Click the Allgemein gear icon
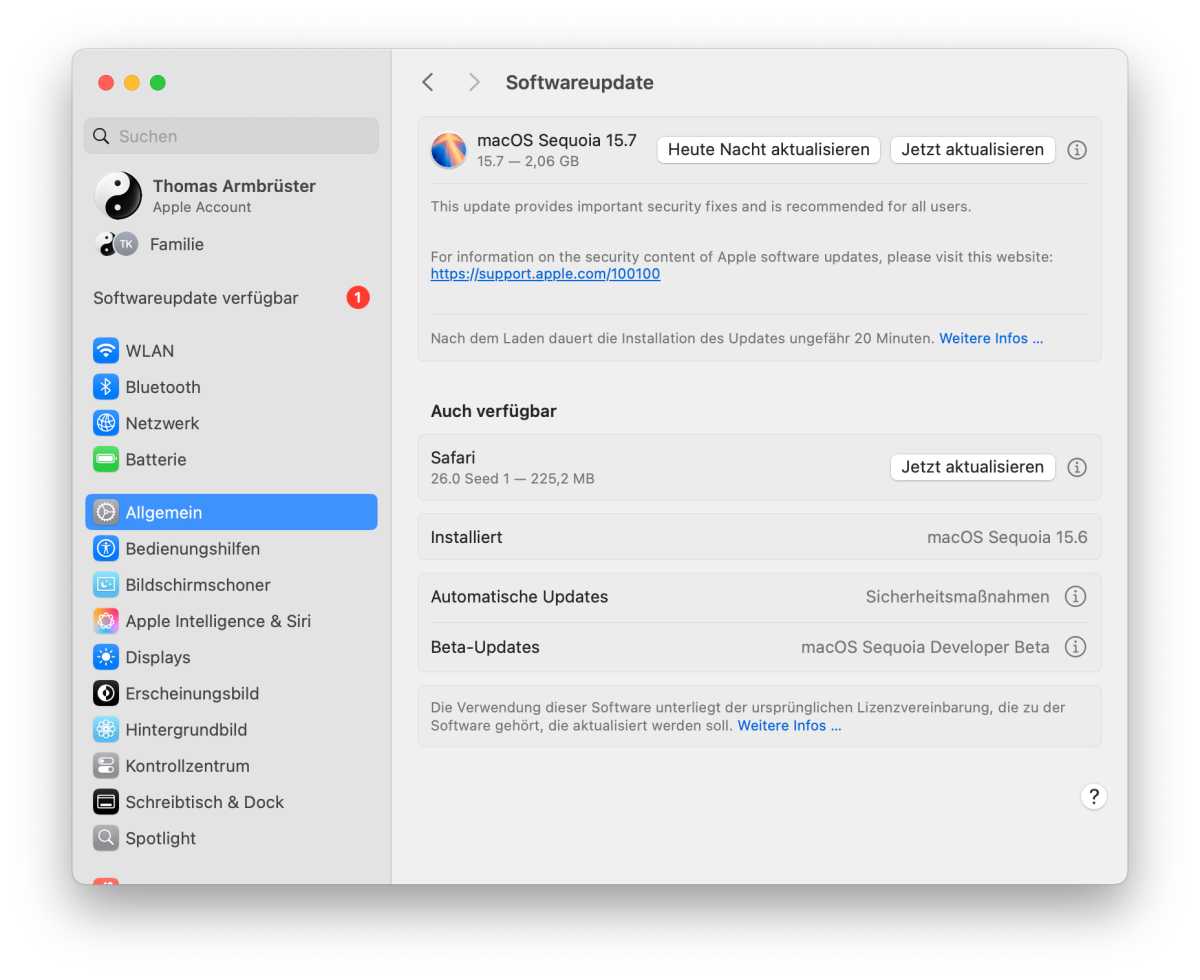 point(106,512)
